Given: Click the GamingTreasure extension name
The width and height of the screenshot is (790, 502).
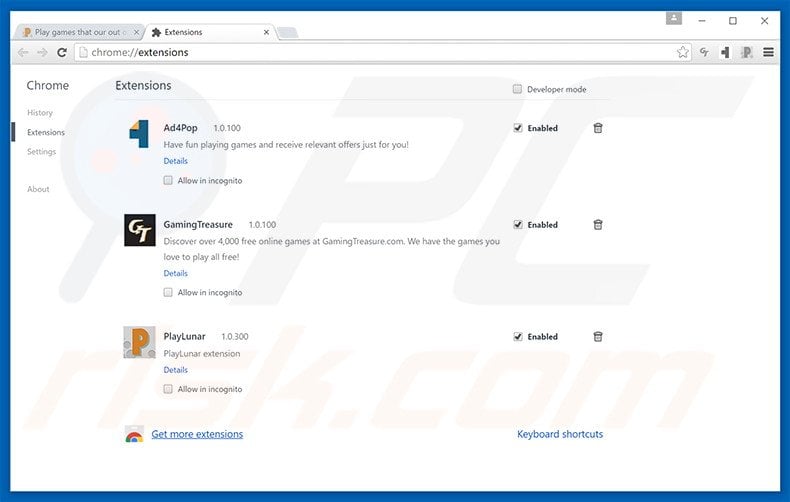Looking at the screenshot, I should coord(198,225).
